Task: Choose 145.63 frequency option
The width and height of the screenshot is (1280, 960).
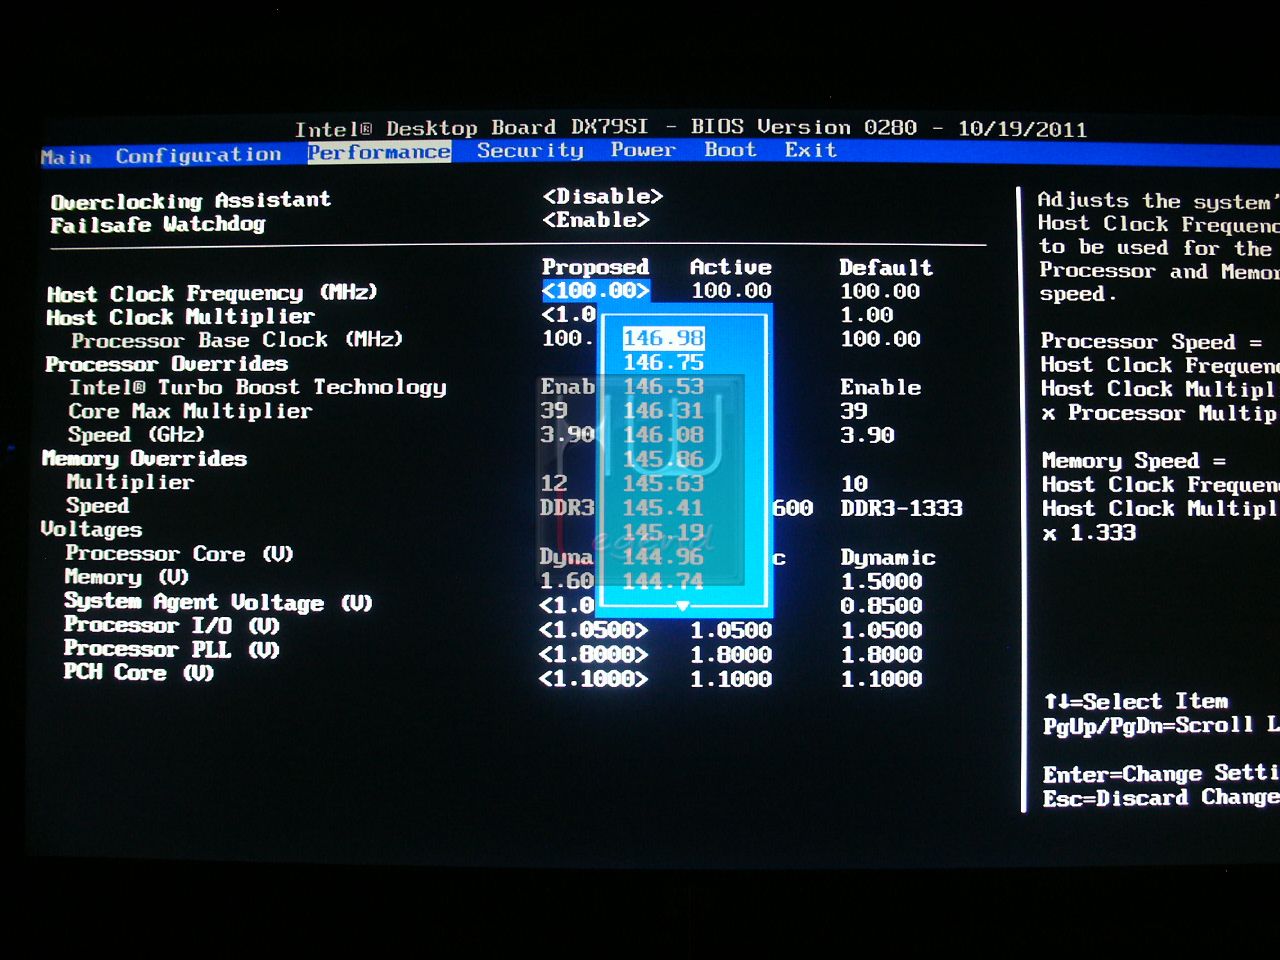Action: click(x=664, y=483)
